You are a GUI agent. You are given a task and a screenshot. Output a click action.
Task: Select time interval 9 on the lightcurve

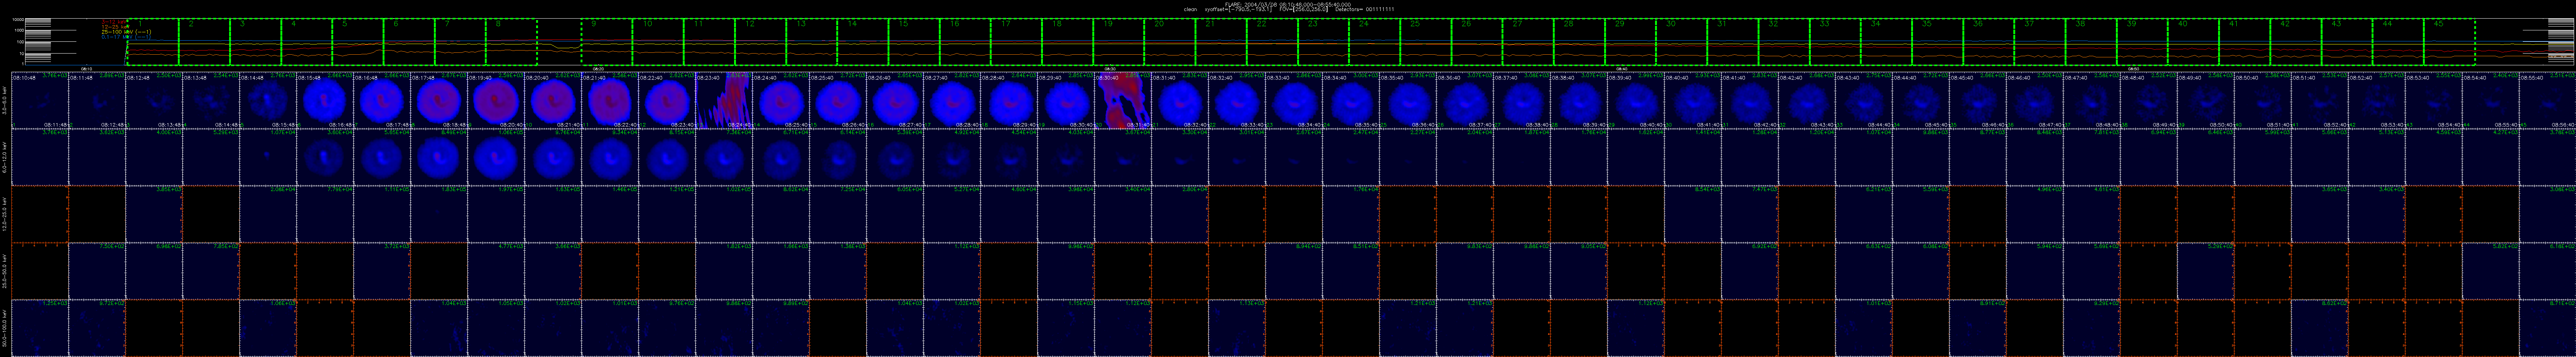(608, 42)
